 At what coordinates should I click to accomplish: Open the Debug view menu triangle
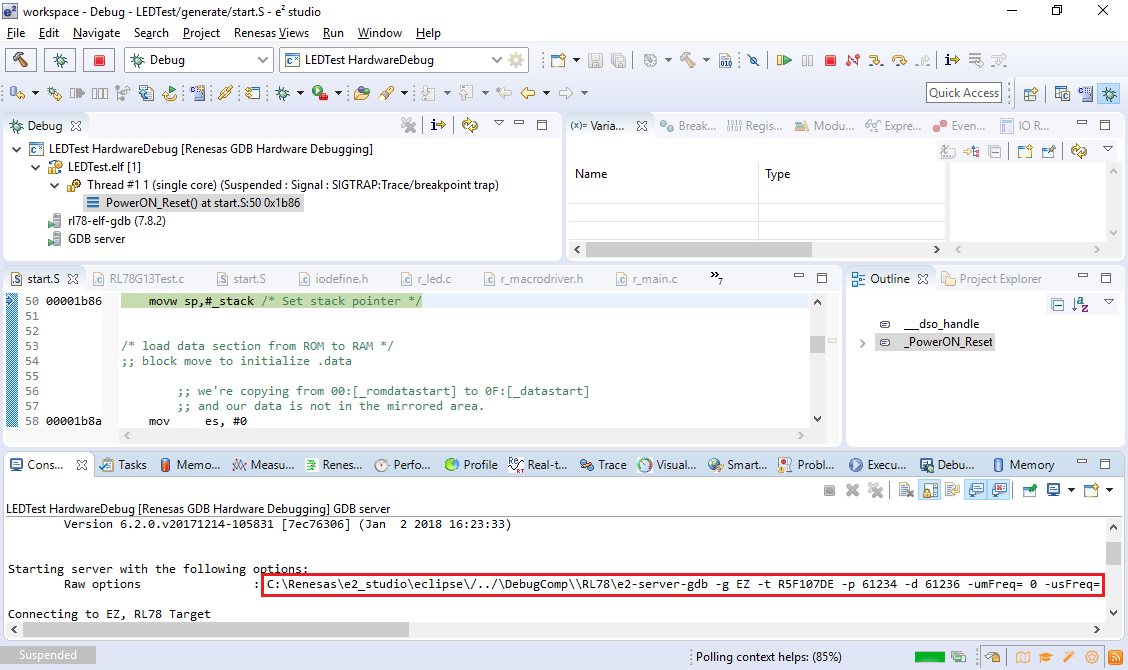(499, 124)
